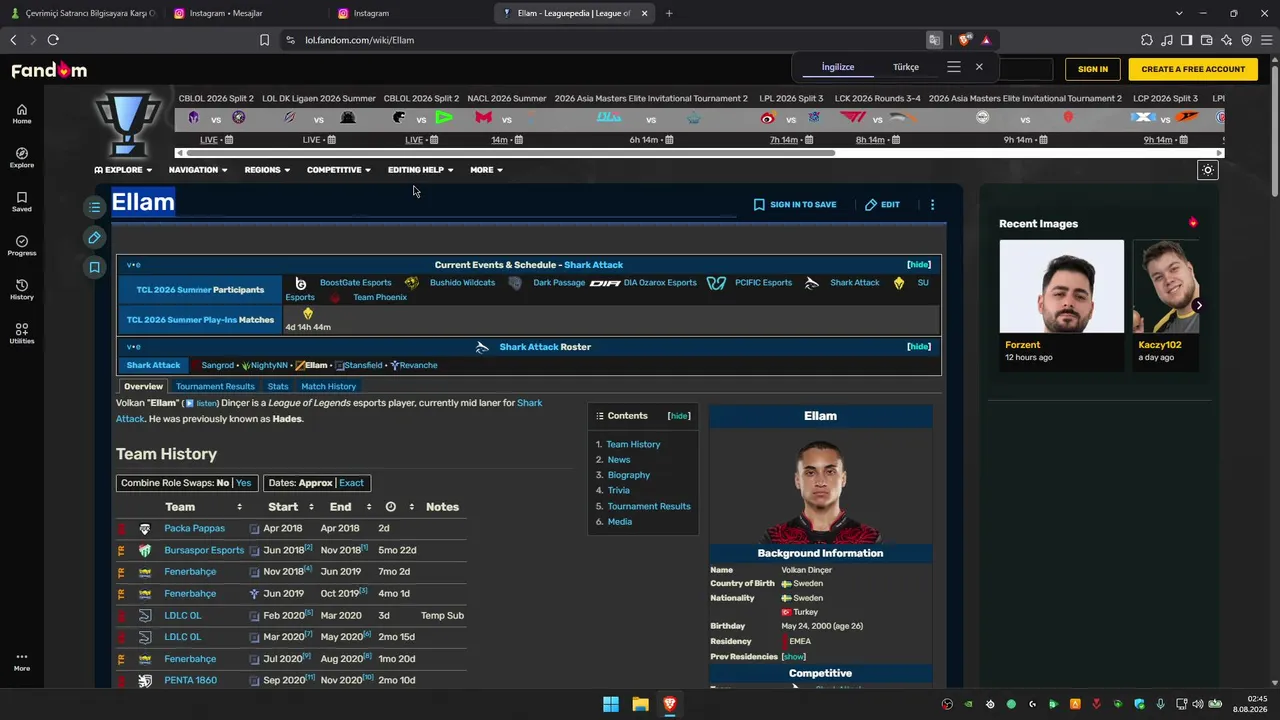Switch to Instagram Mesajlar browser tab
The height and width of the screenshot is (720, 1280).
pyautogui.click(x=246, y=13)
